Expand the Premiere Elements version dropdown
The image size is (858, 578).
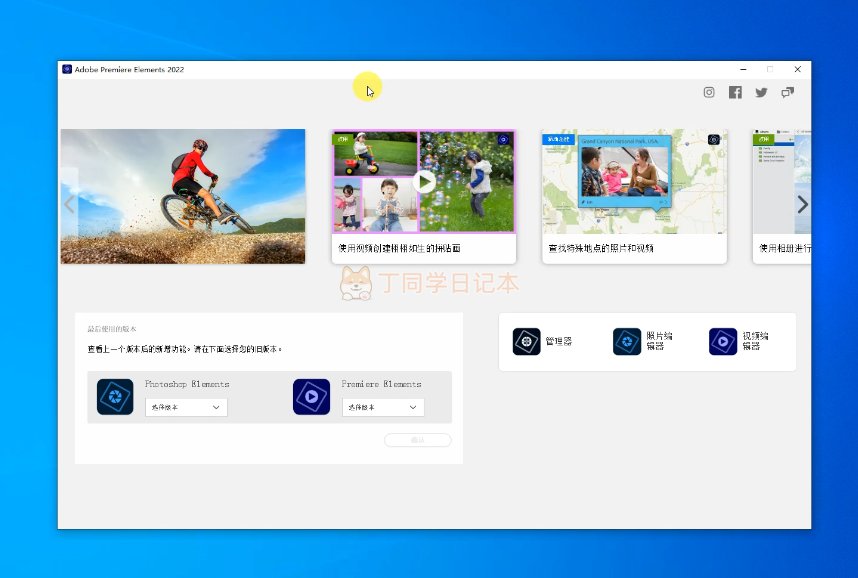pyautogui.click(x=383, y=407)
